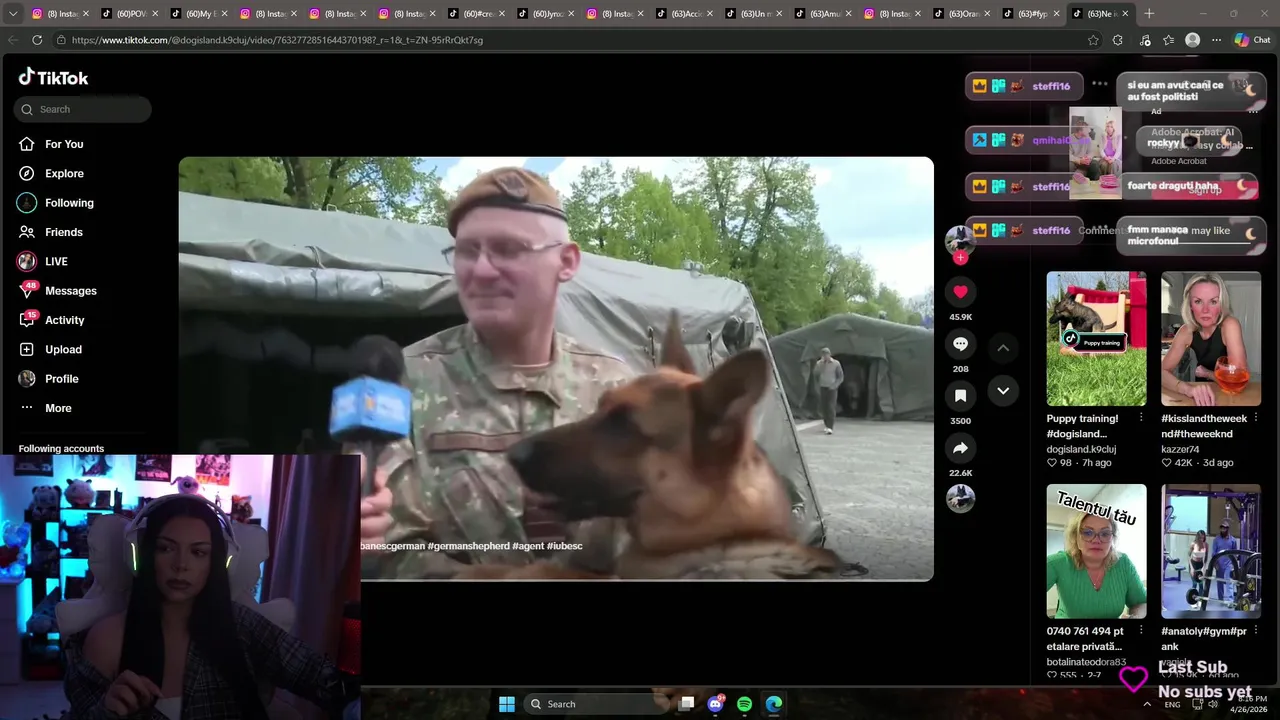Click the Edge taskbar icon
Viewport: 1280px width, 720px height.
click(774, 704)
